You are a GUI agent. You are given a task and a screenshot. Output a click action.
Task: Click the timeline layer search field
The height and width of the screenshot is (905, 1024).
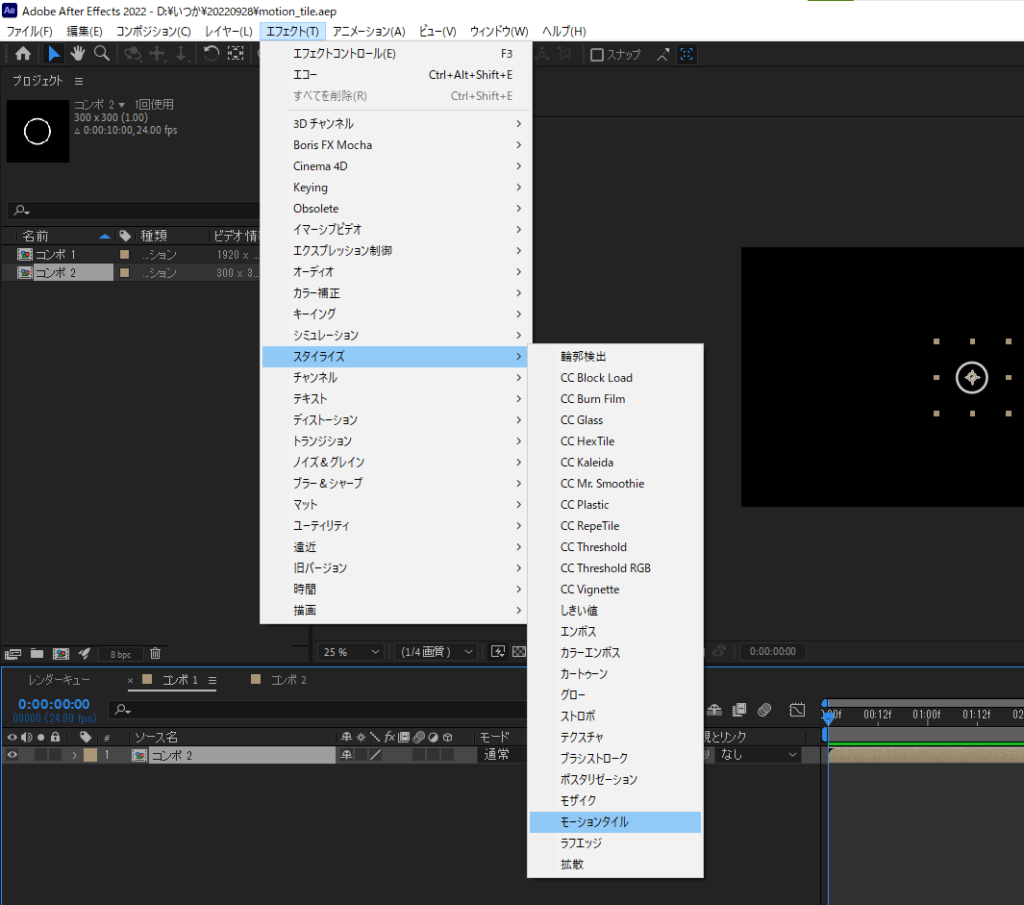coord(318,709)
